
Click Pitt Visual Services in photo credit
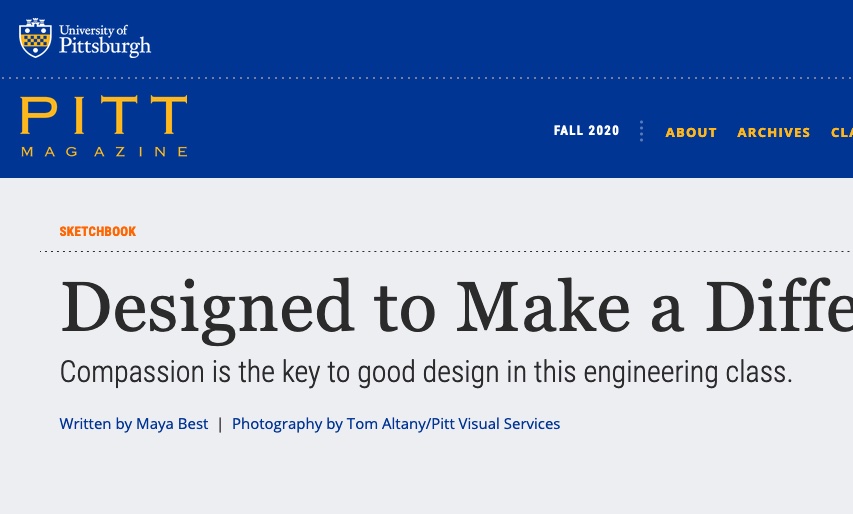click(x=496, y=424)
